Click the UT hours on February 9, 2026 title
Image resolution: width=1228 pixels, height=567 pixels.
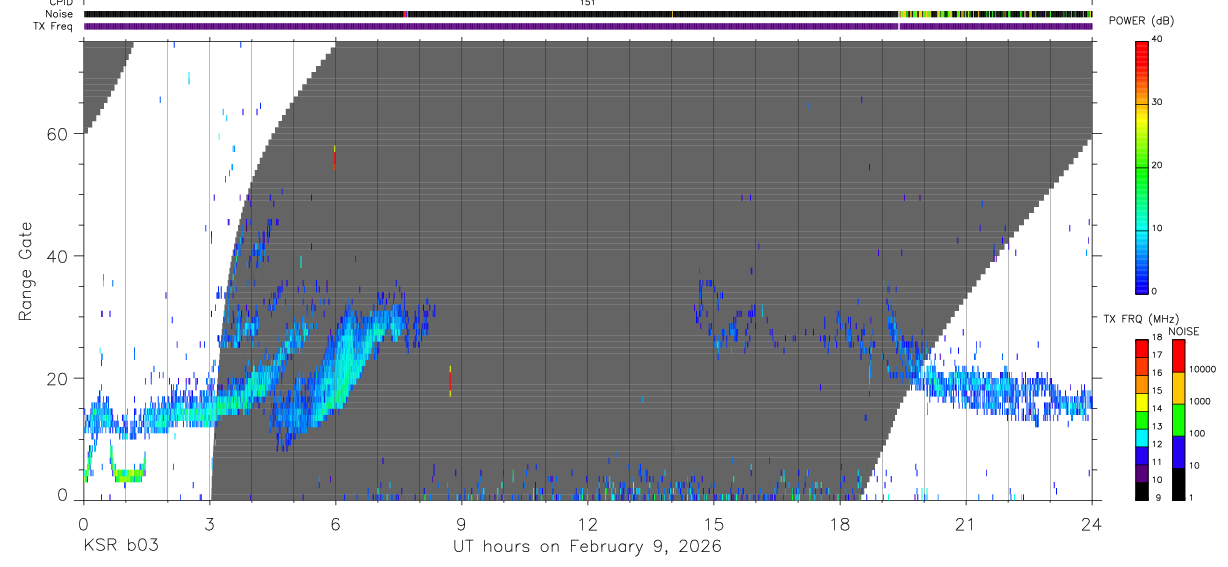tap(589, 546)
